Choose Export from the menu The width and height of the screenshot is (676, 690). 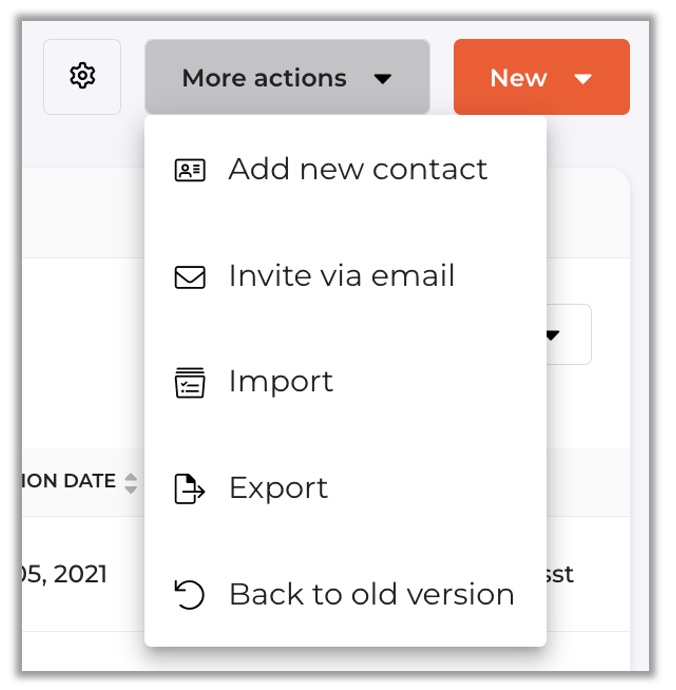pos(345,488)
